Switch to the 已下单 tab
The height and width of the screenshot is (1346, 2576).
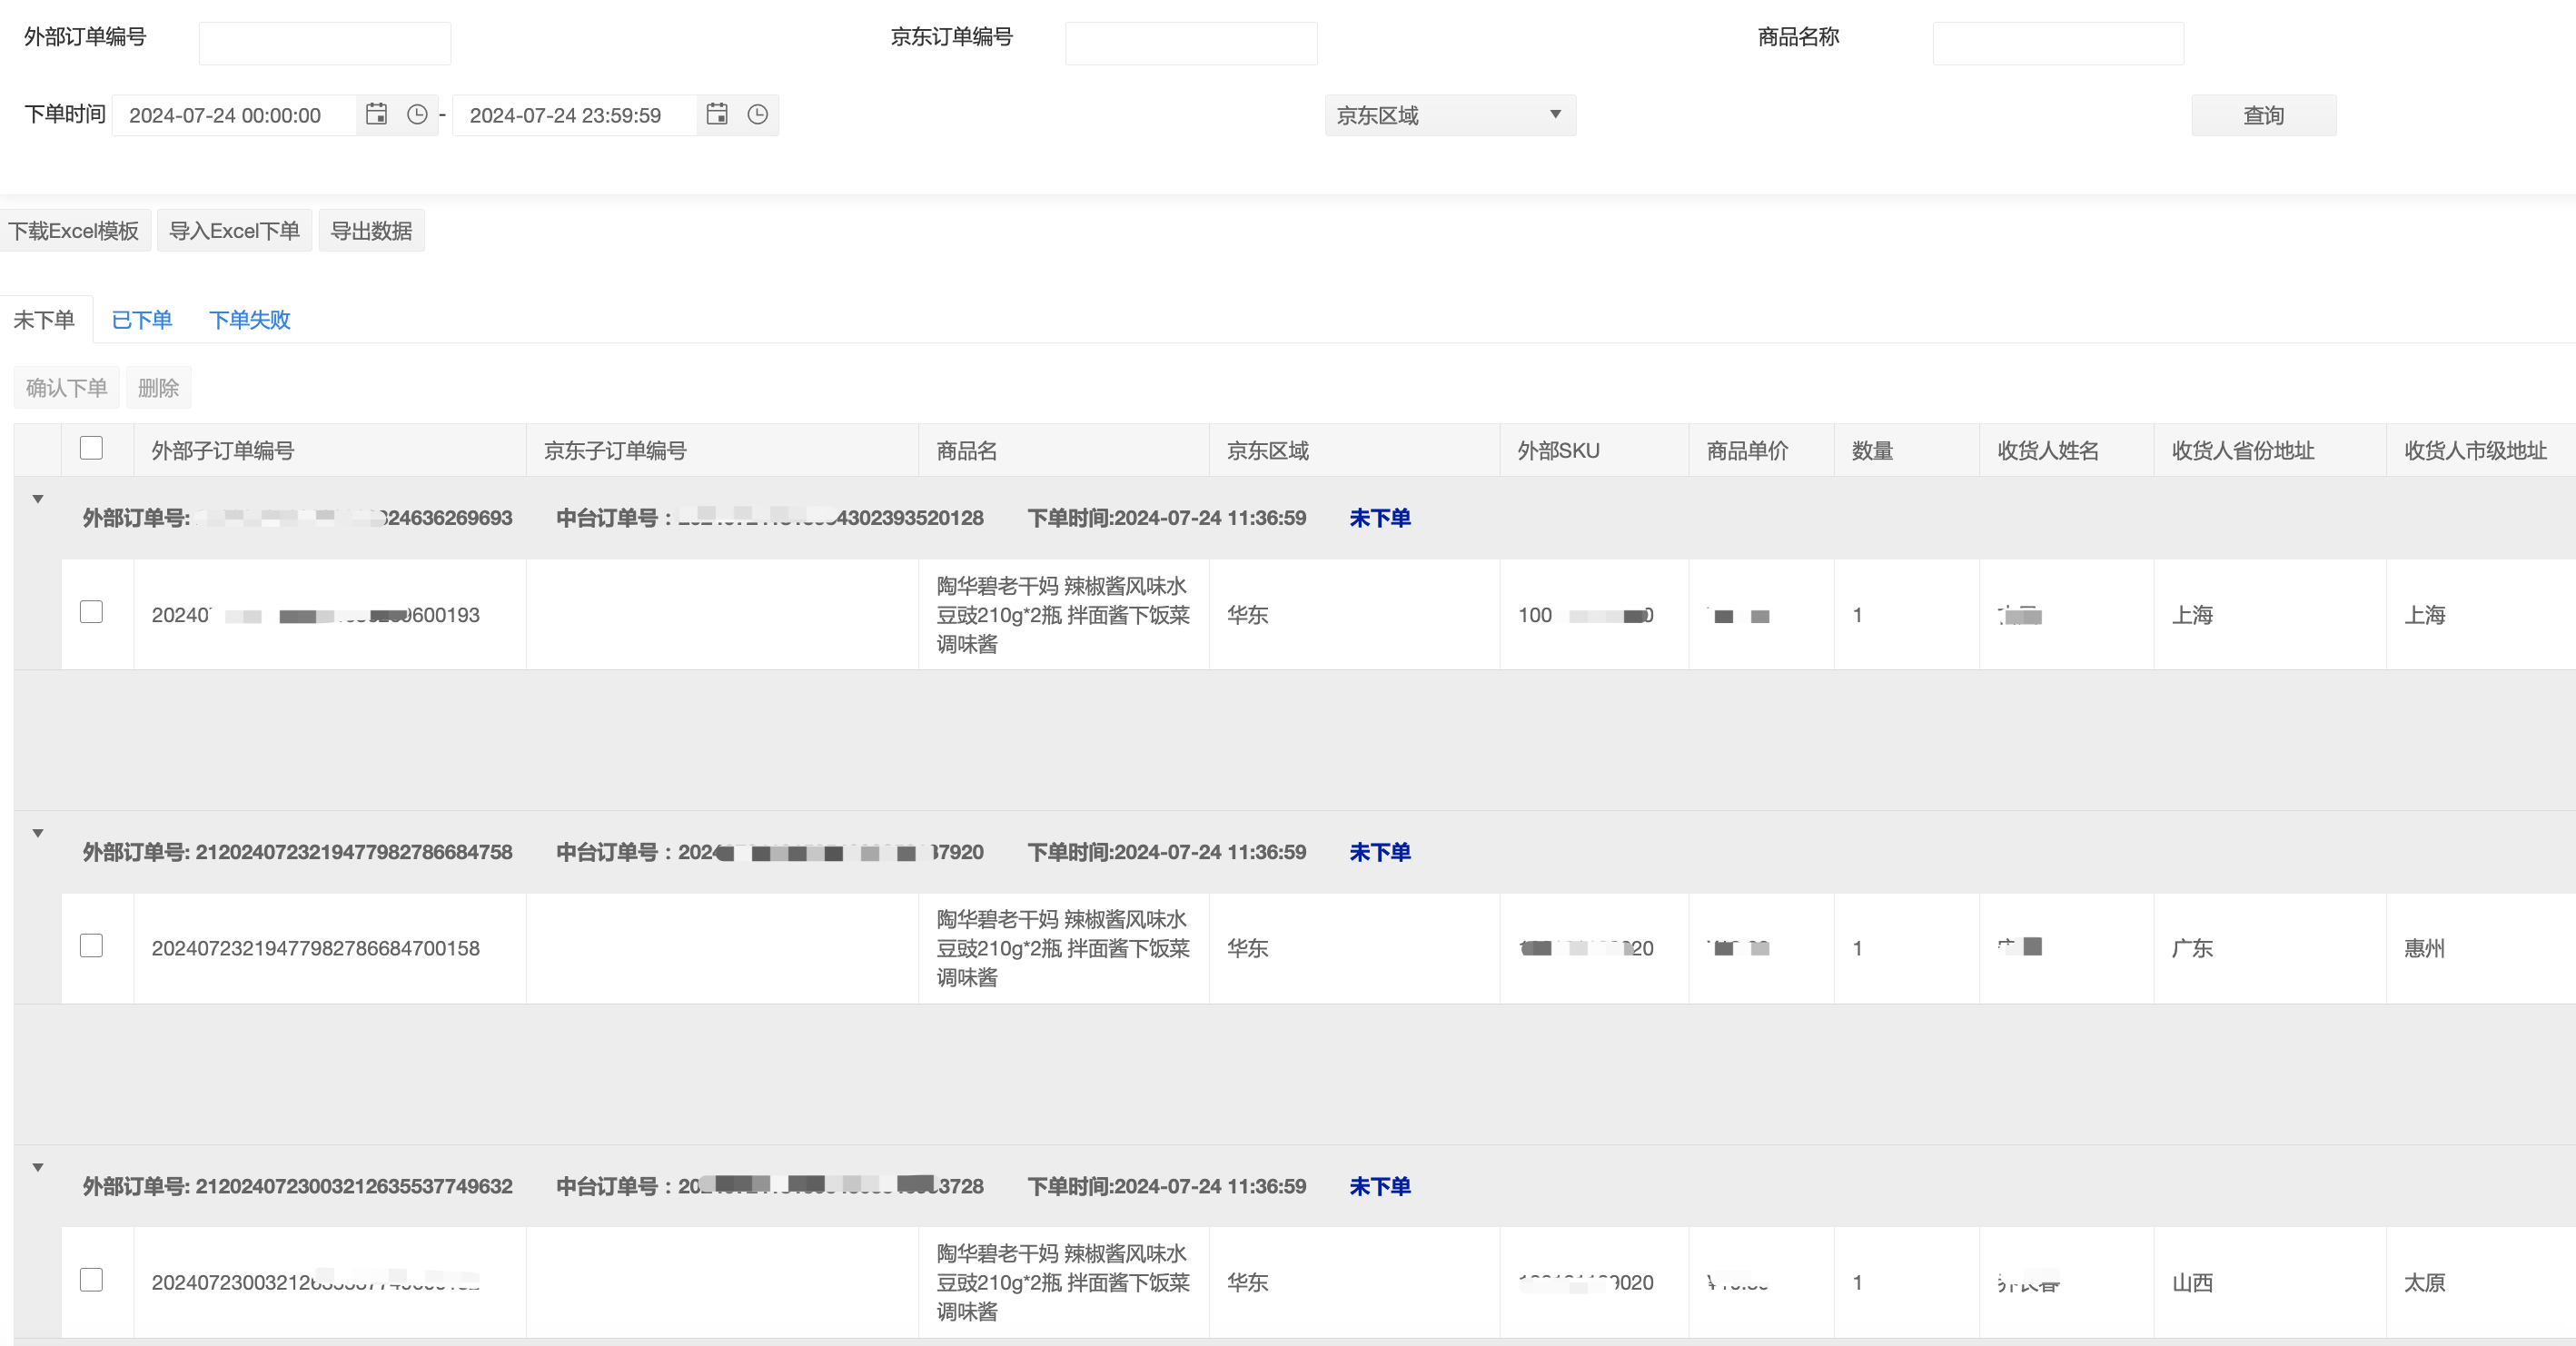141,320
